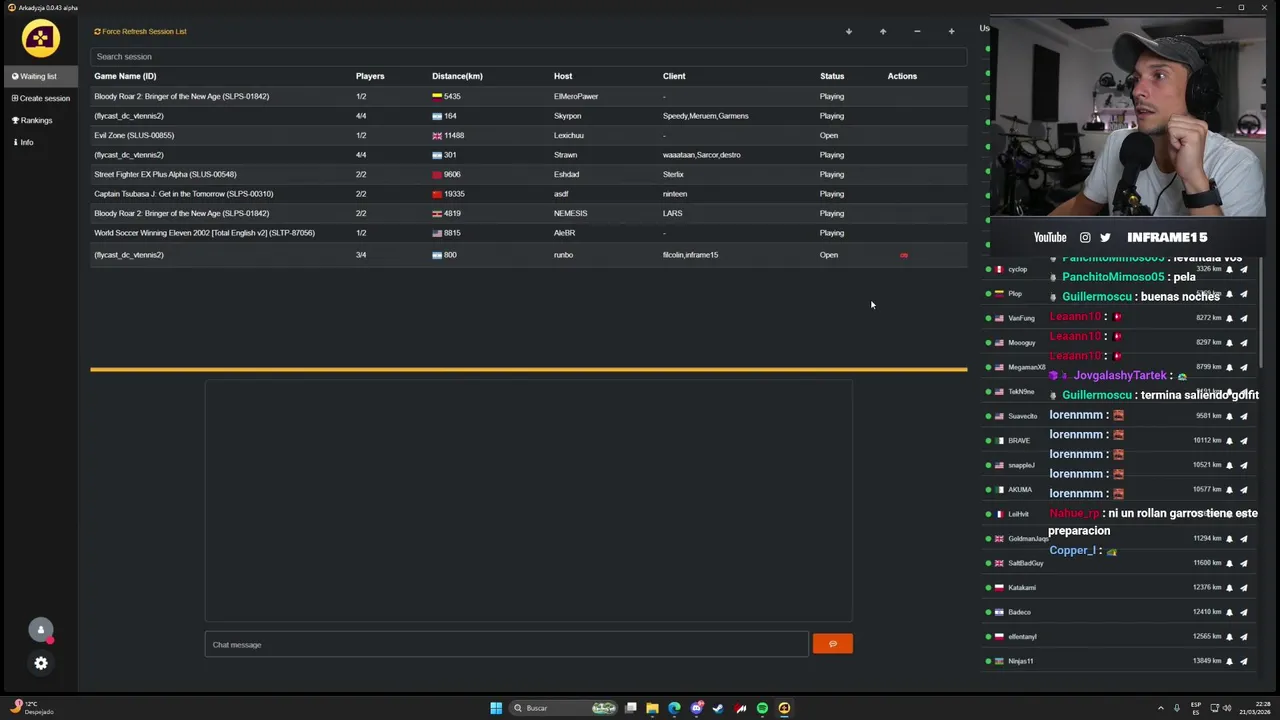Open Discord from the taskbar

(696, 708)
